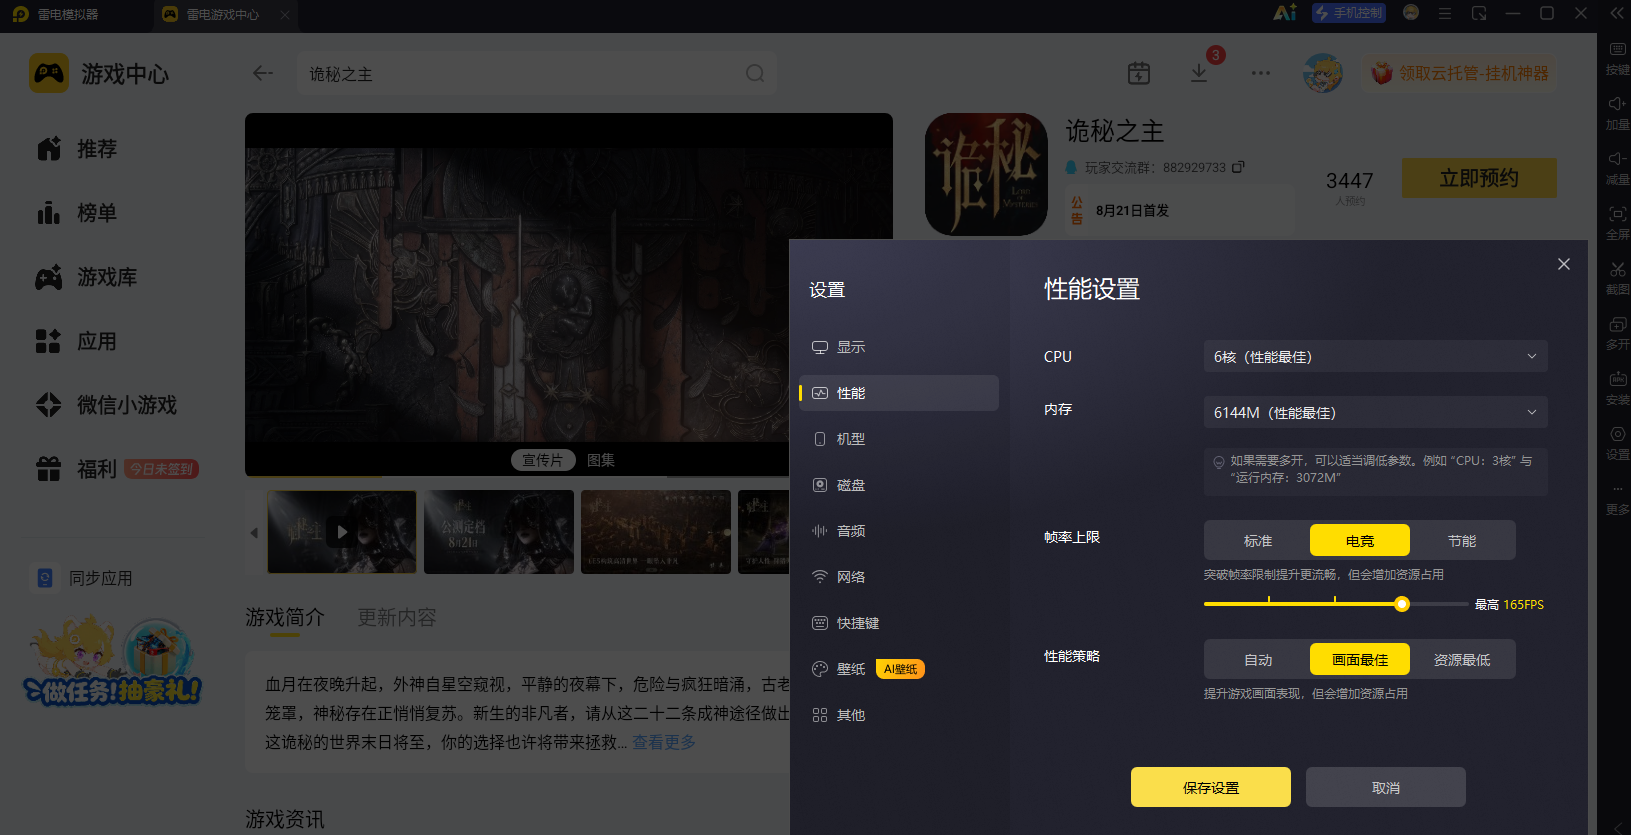Click the 做任务抽豪礼 promo banner
Screen dimensions: 1631x835
coord(112,662)
